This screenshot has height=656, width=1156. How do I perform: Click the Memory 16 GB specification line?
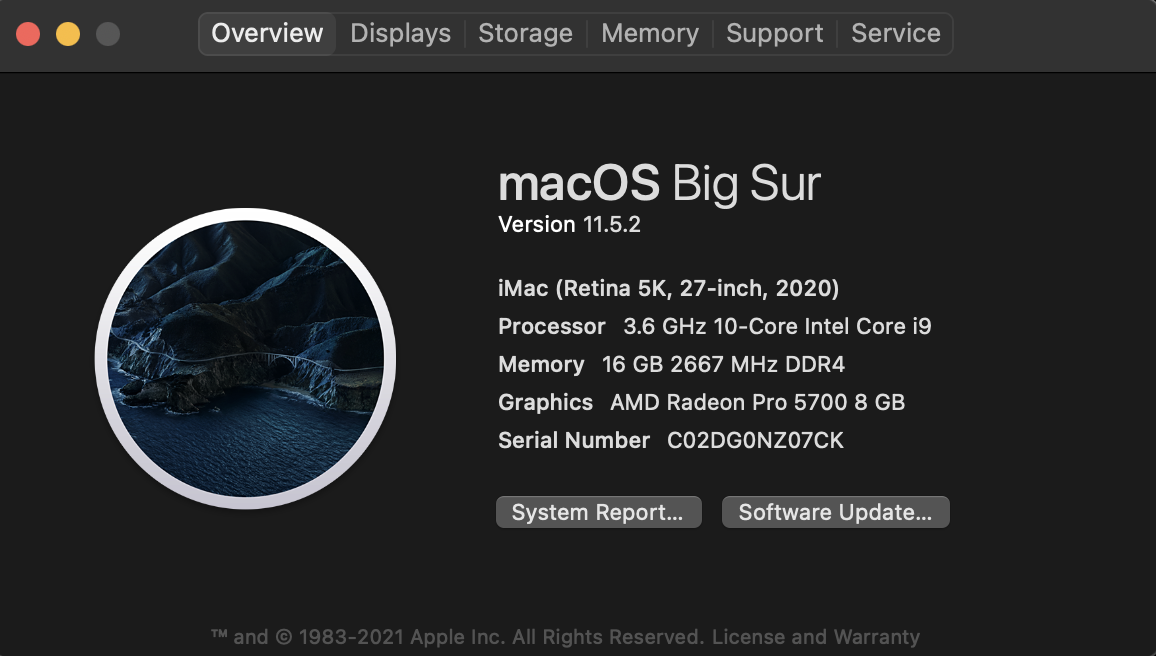tap(671, 365)
